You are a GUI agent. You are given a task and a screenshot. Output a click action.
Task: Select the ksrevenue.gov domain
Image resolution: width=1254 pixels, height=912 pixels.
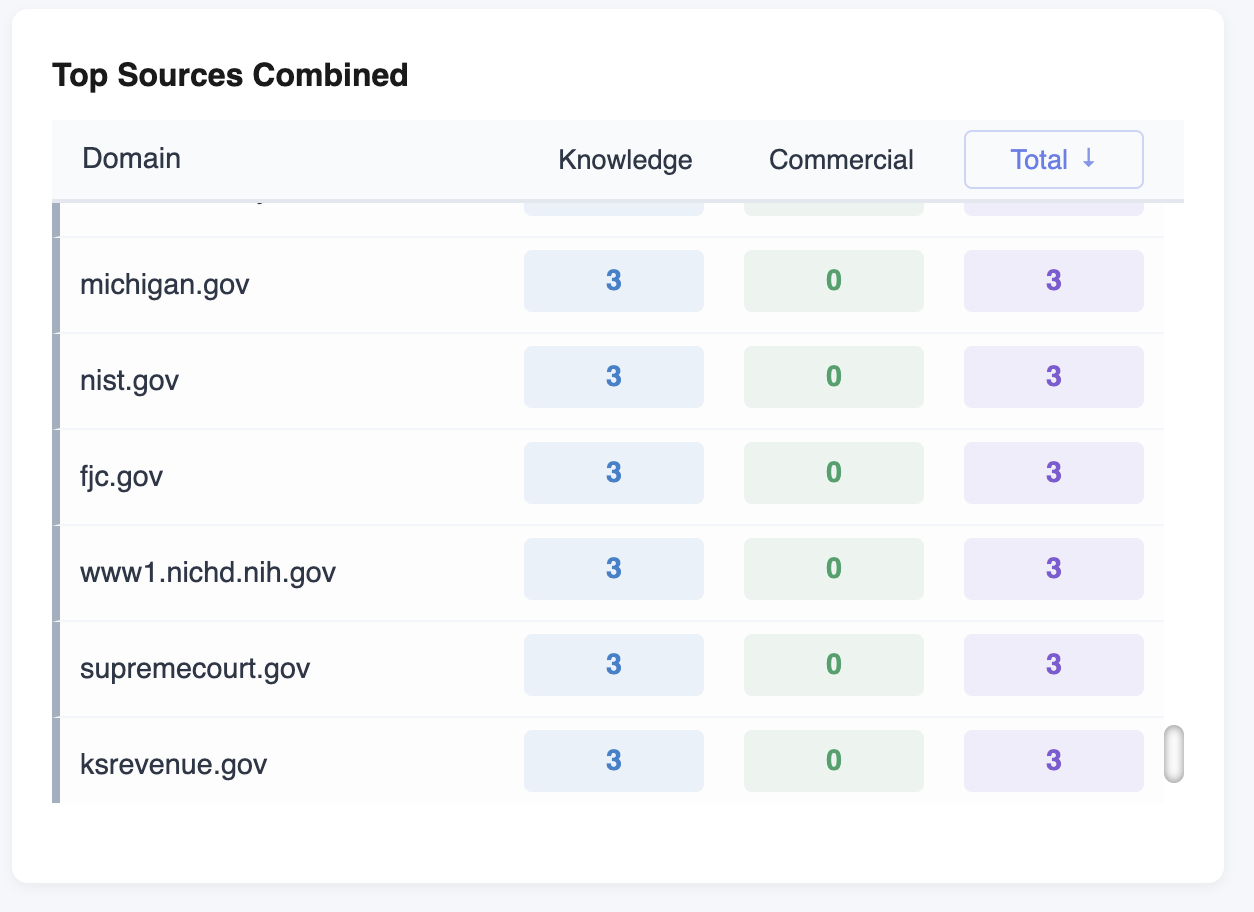[x=174, y=765]
